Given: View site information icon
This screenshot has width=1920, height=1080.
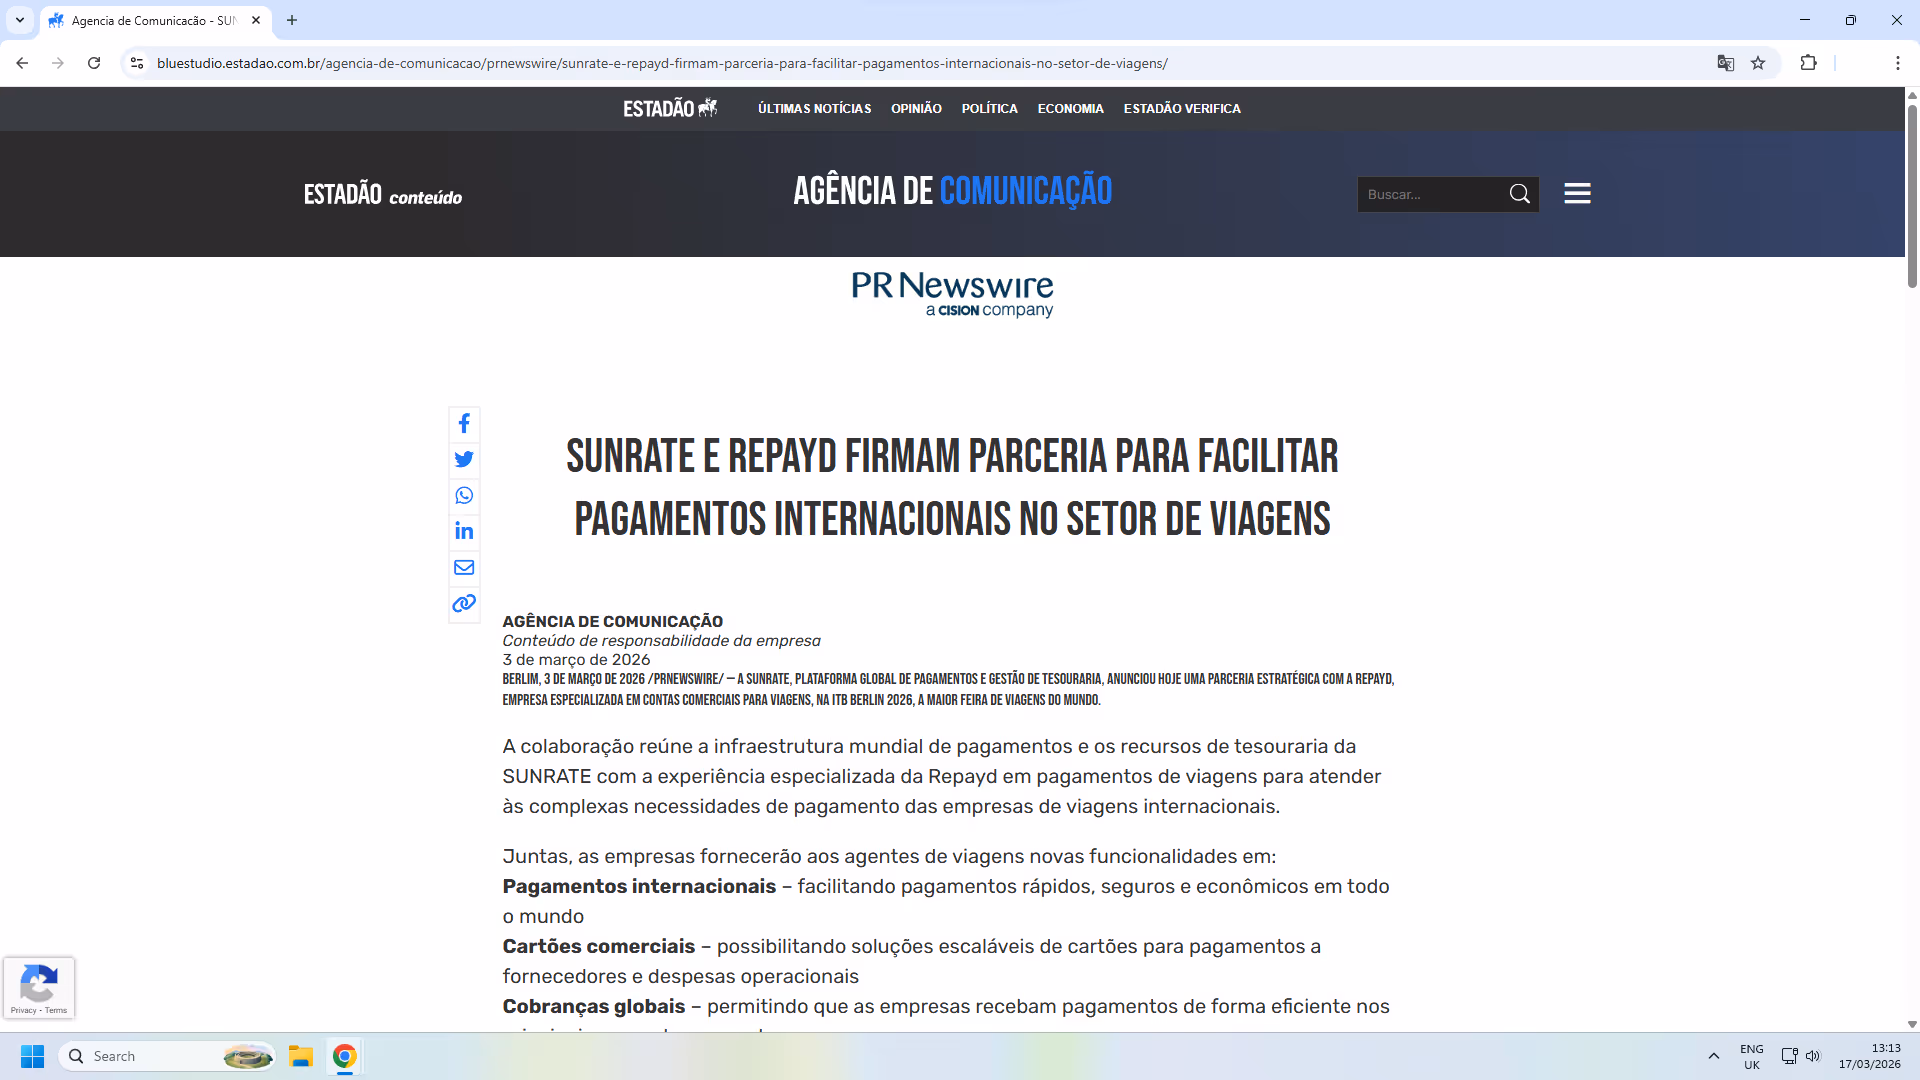Looking at the screenshot, I should [x=137, y=63].
